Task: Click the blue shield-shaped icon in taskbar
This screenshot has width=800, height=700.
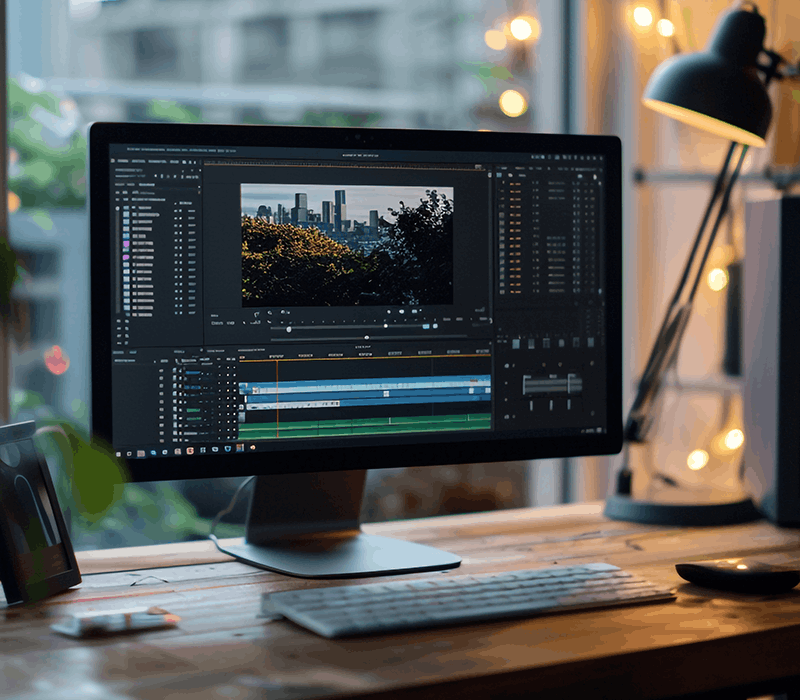Action: (228, 448)
